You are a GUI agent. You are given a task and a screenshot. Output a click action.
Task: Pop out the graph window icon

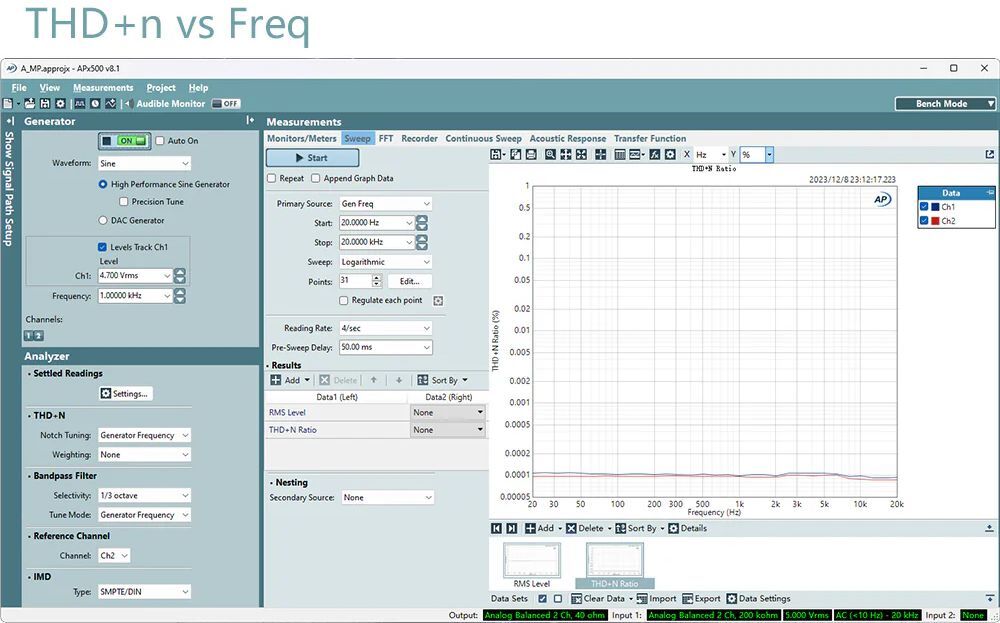(989, 154)
